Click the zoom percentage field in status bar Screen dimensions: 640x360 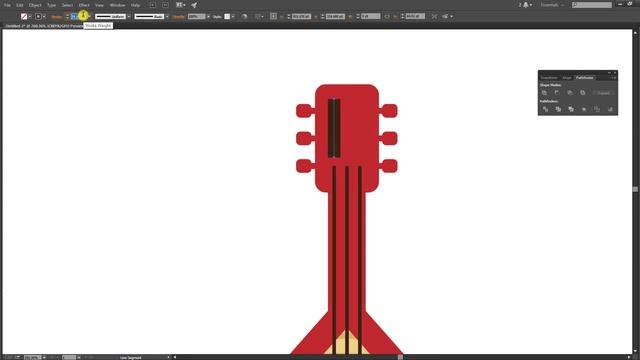click(x=33, y=358)
